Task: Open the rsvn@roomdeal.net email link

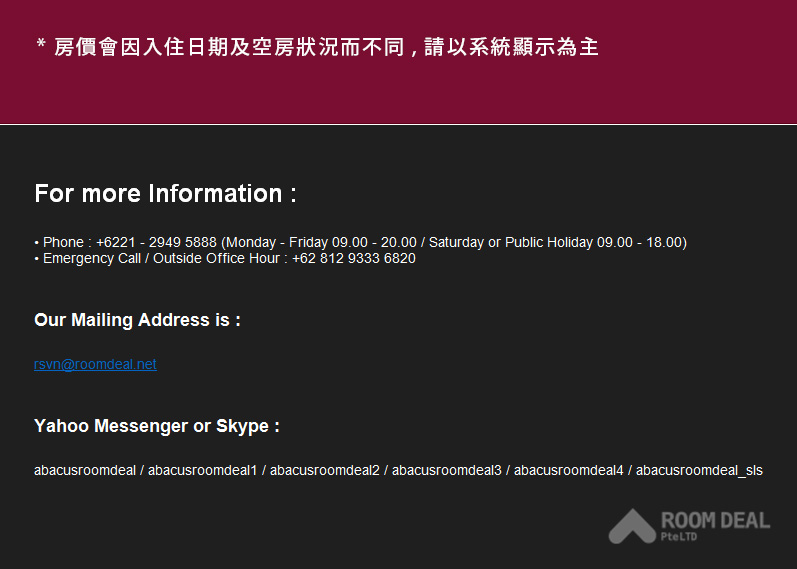Action: coord(95,364)
